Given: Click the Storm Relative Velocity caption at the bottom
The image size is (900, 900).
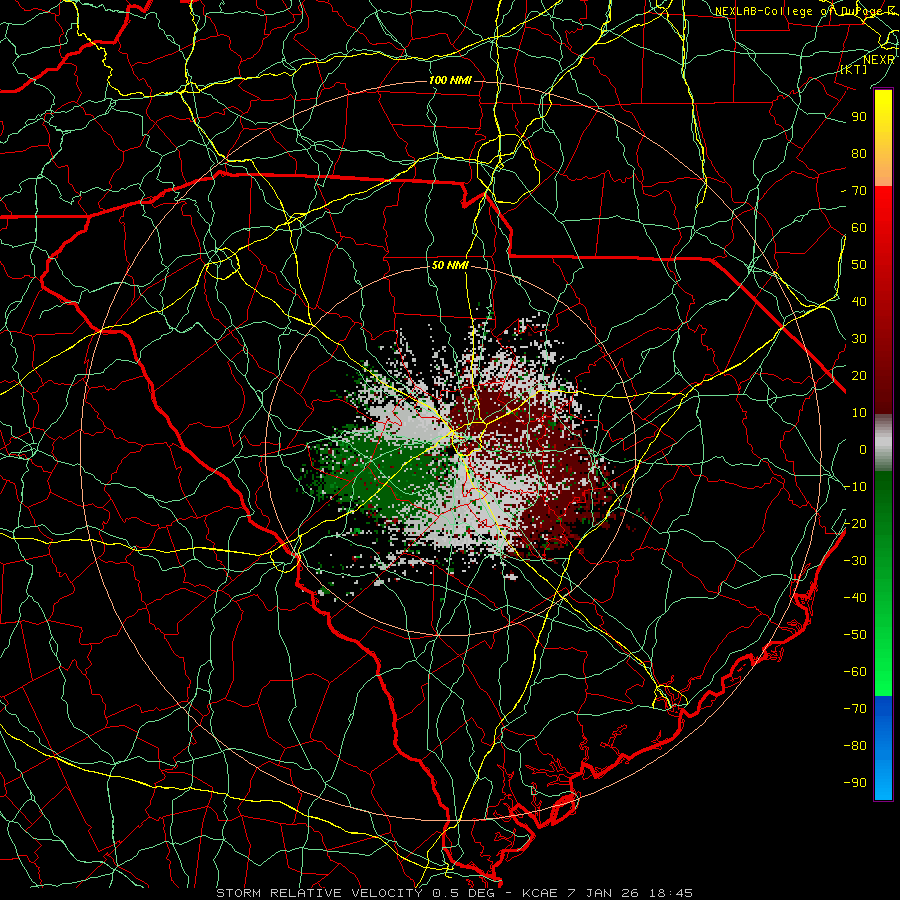Looking at the screenshot, I should pyautogui.click(x=454, y=893).
